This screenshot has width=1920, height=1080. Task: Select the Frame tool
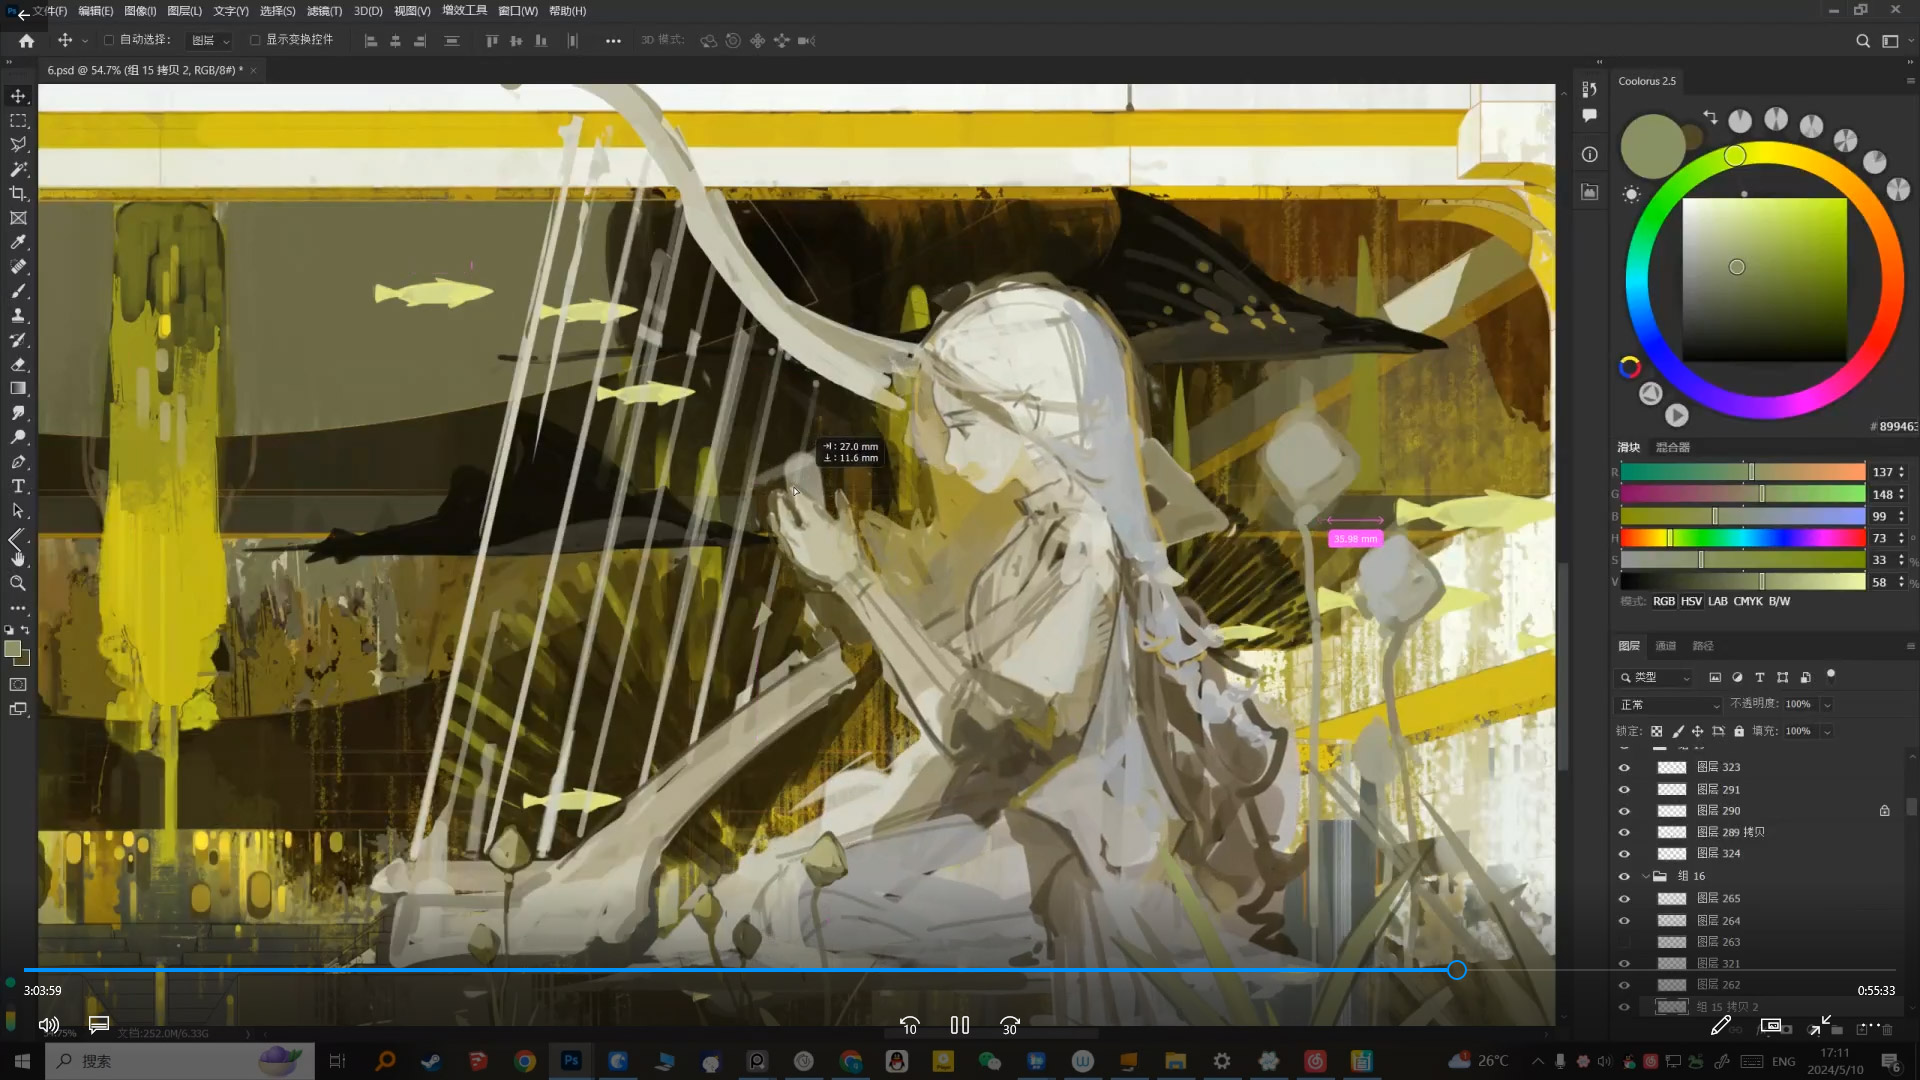point(18,218)
